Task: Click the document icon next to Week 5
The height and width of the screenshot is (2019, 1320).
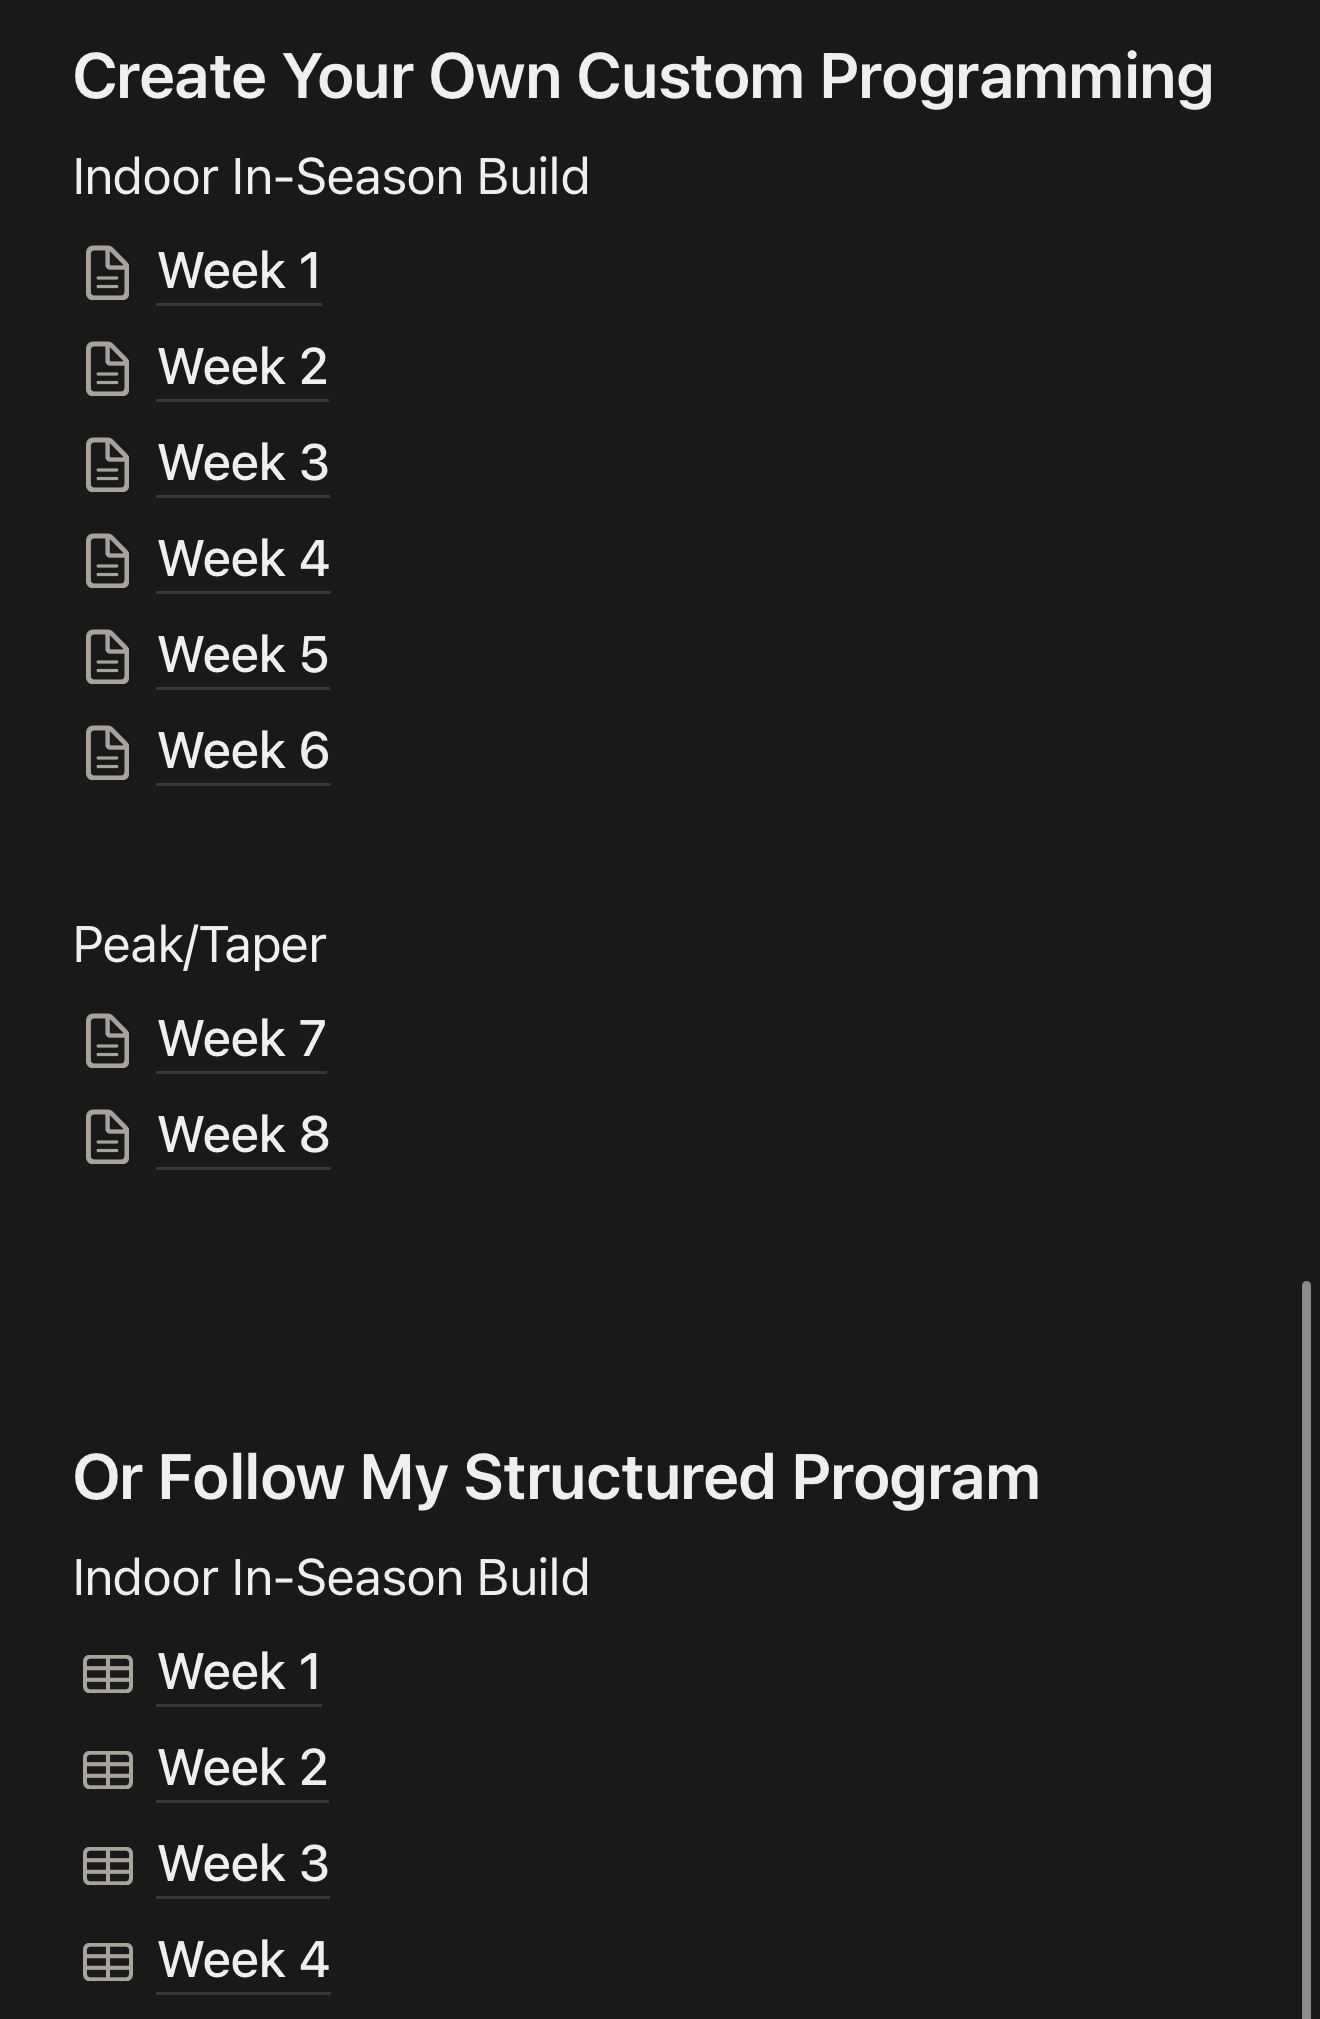Action: click(108, 657)
